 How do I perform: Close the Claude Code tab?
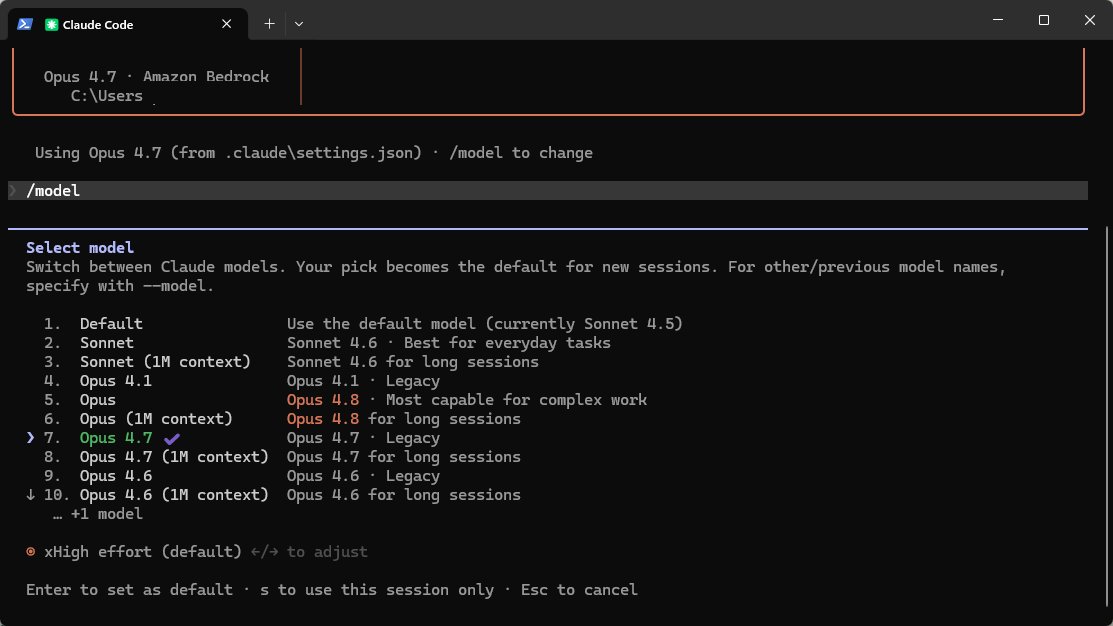pos(226,24)
